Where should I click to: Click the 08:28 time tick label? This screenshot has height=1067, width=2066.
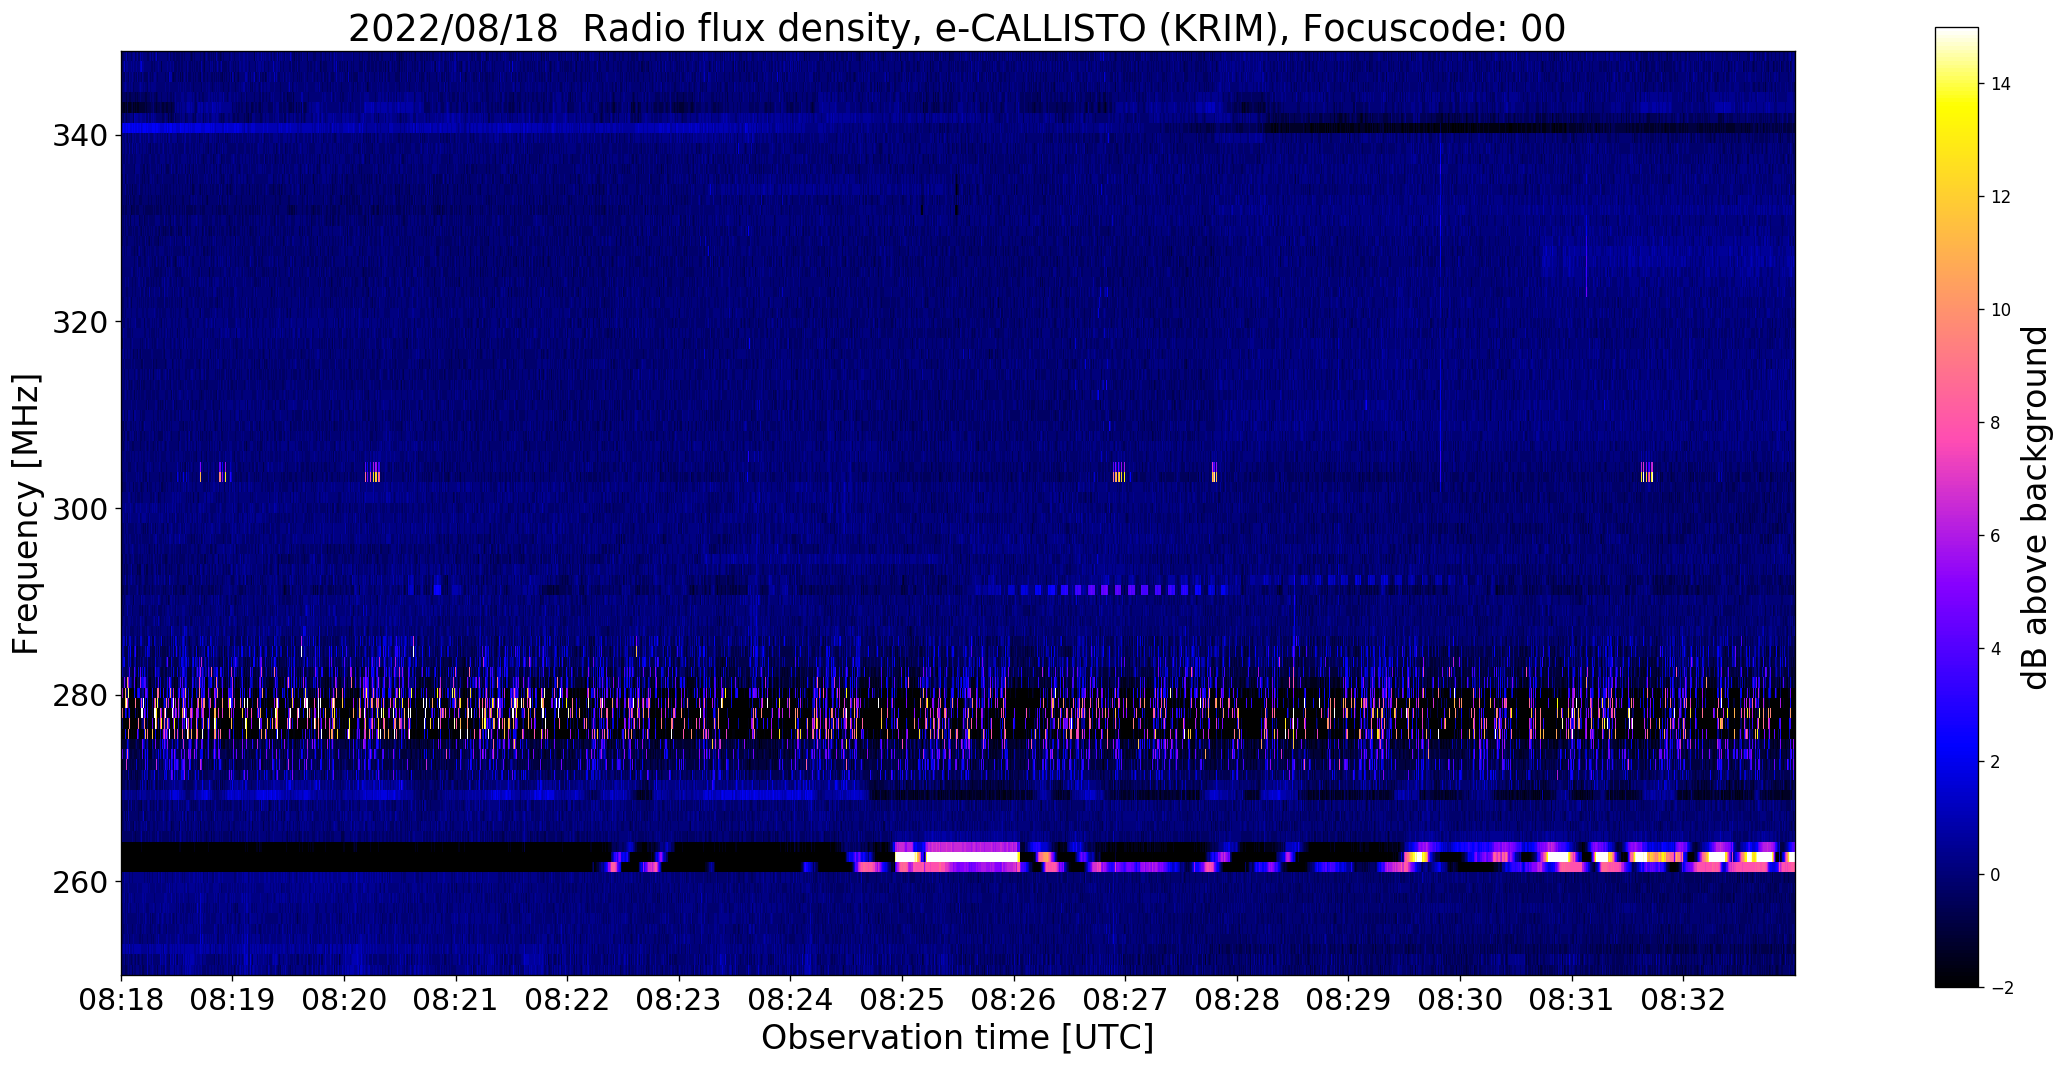1237,1000
